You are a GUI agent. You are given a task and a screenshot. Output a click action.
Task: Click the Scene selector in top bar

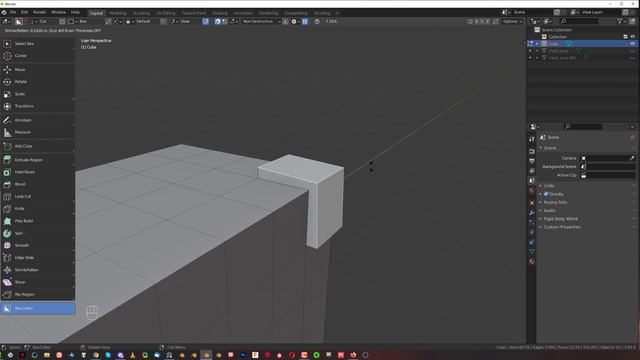click(x=527, y=13)
